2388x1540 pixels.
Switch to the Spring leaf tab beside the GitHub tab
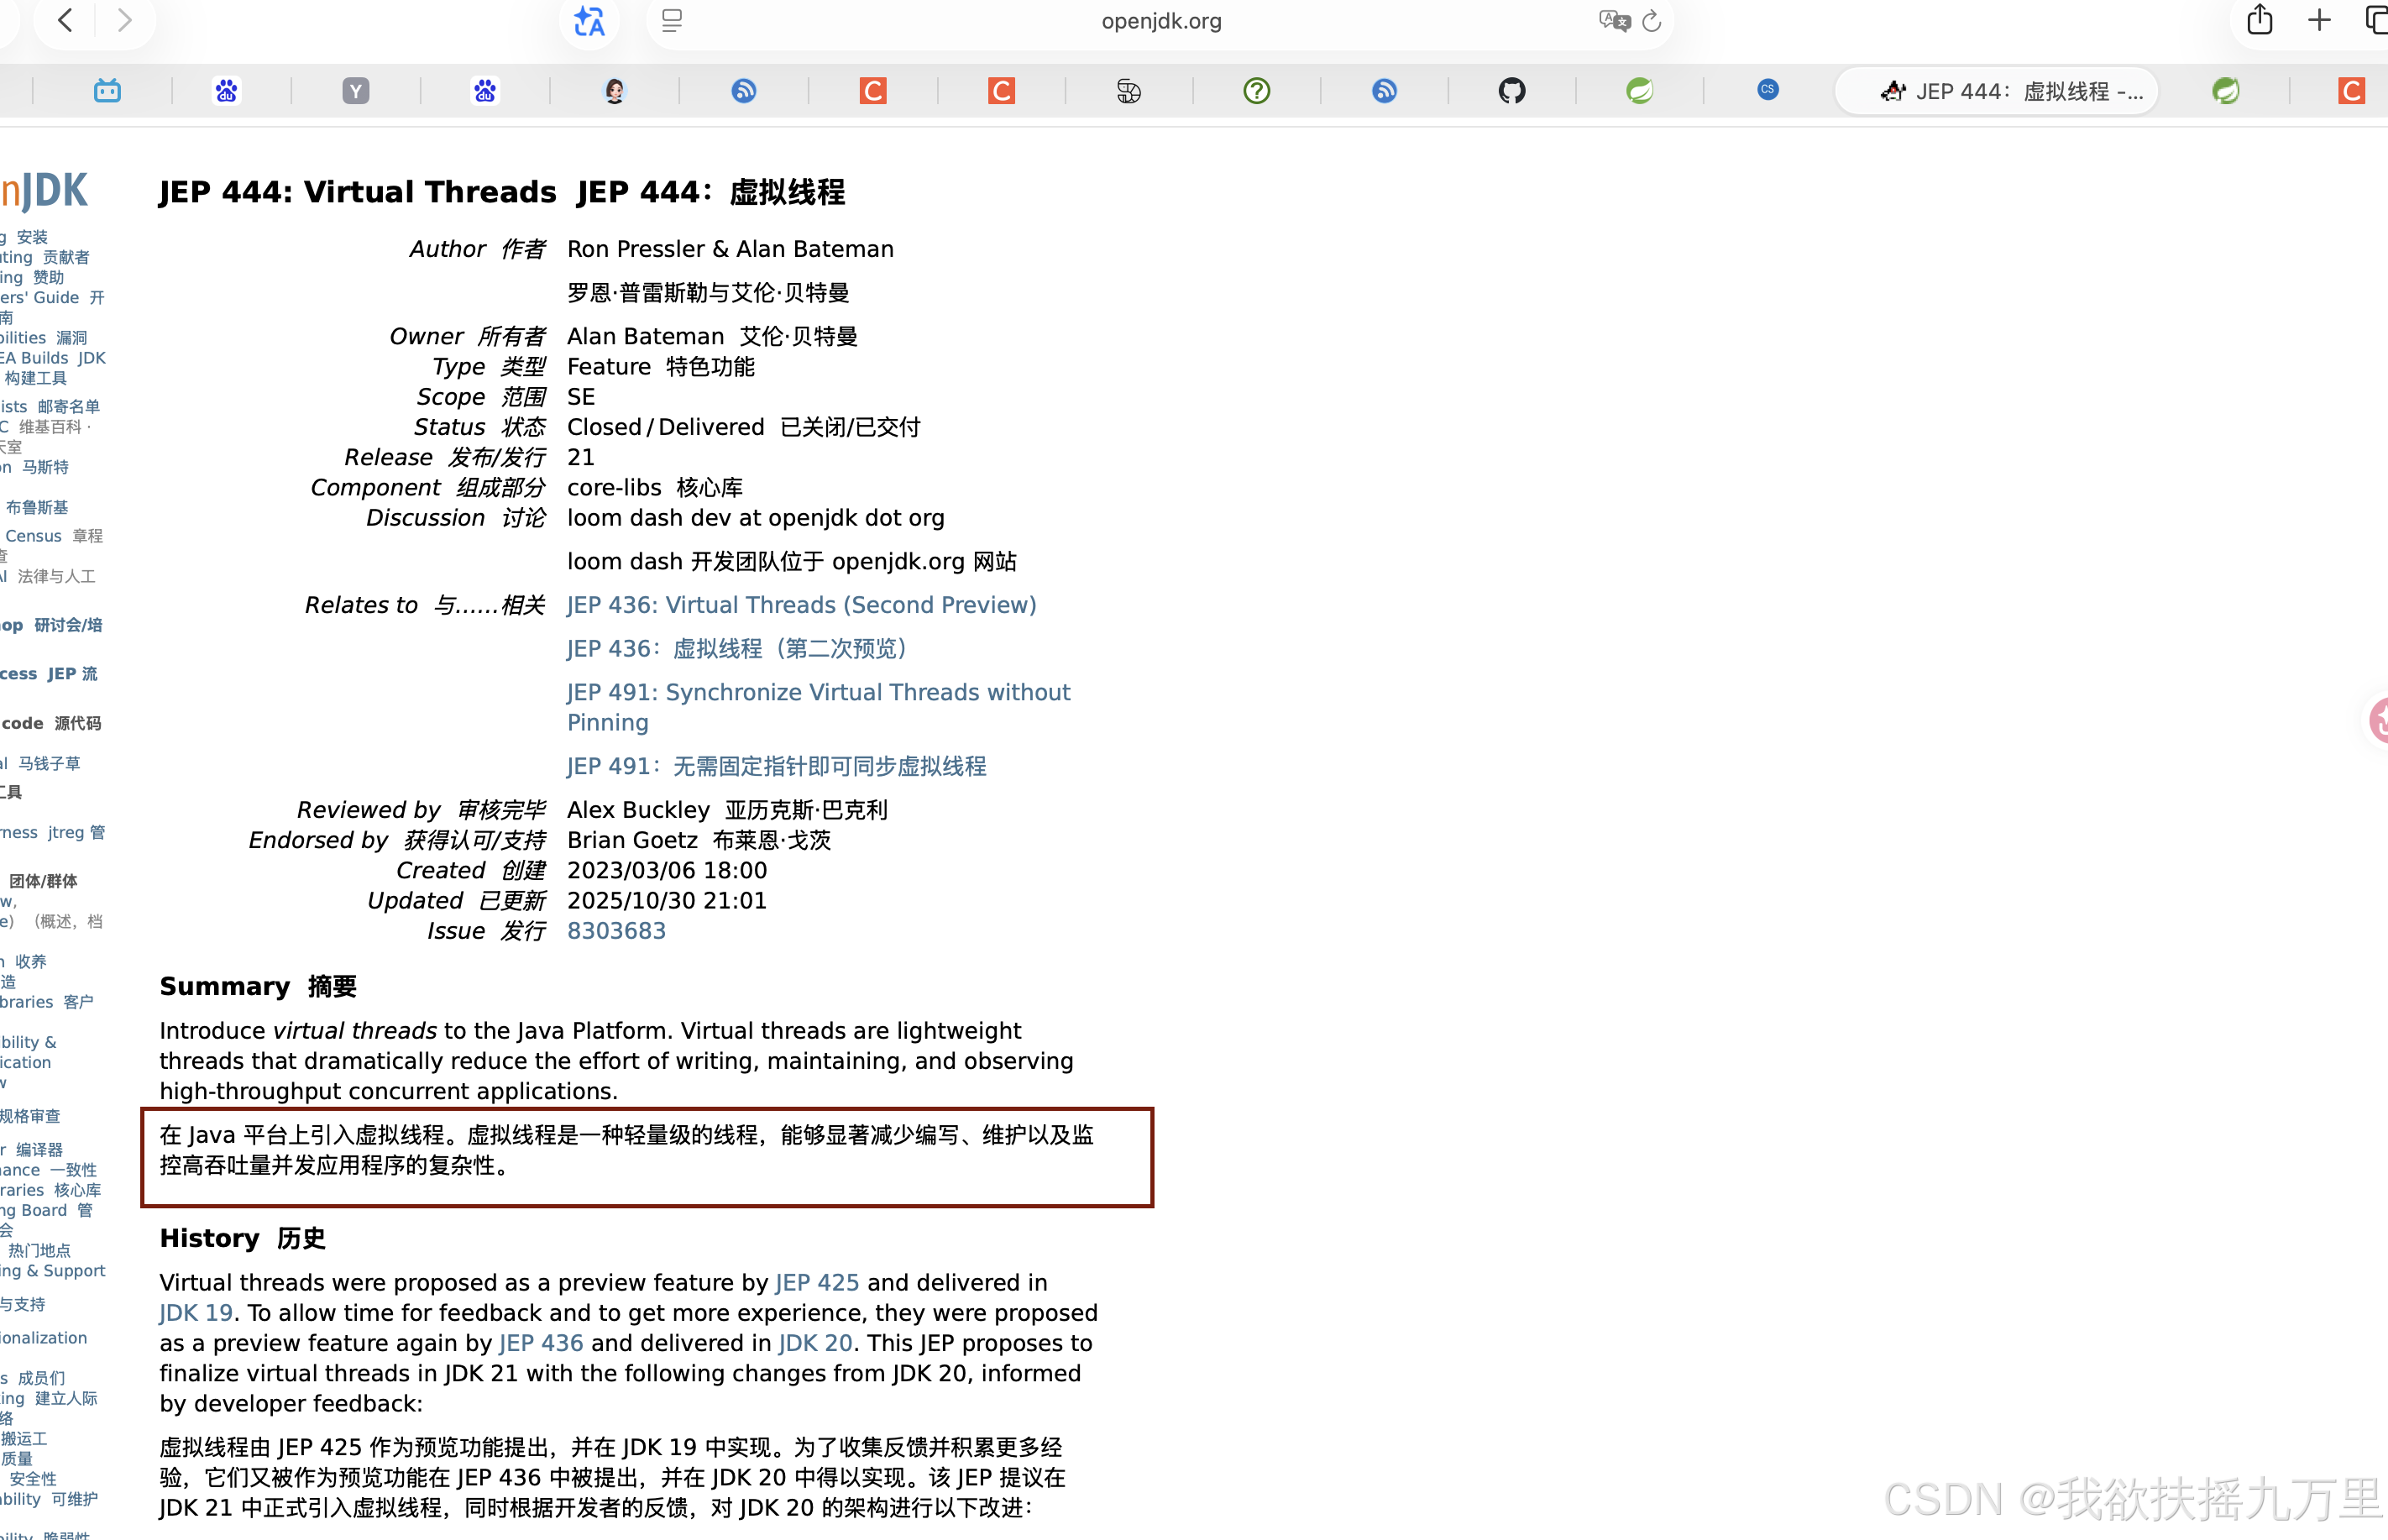(x=1640, y=91)
